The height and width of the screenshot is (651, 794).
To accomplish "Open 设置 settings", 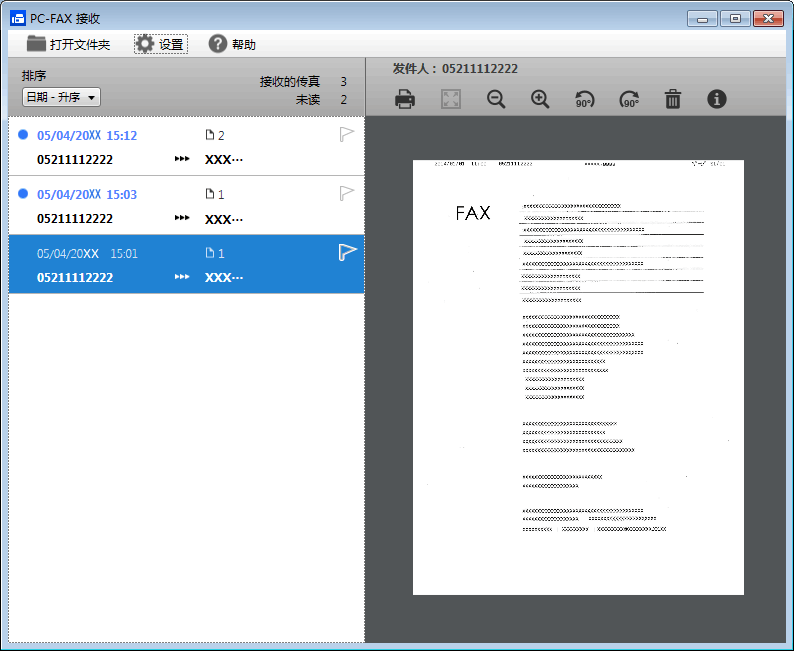I will 160,44.
